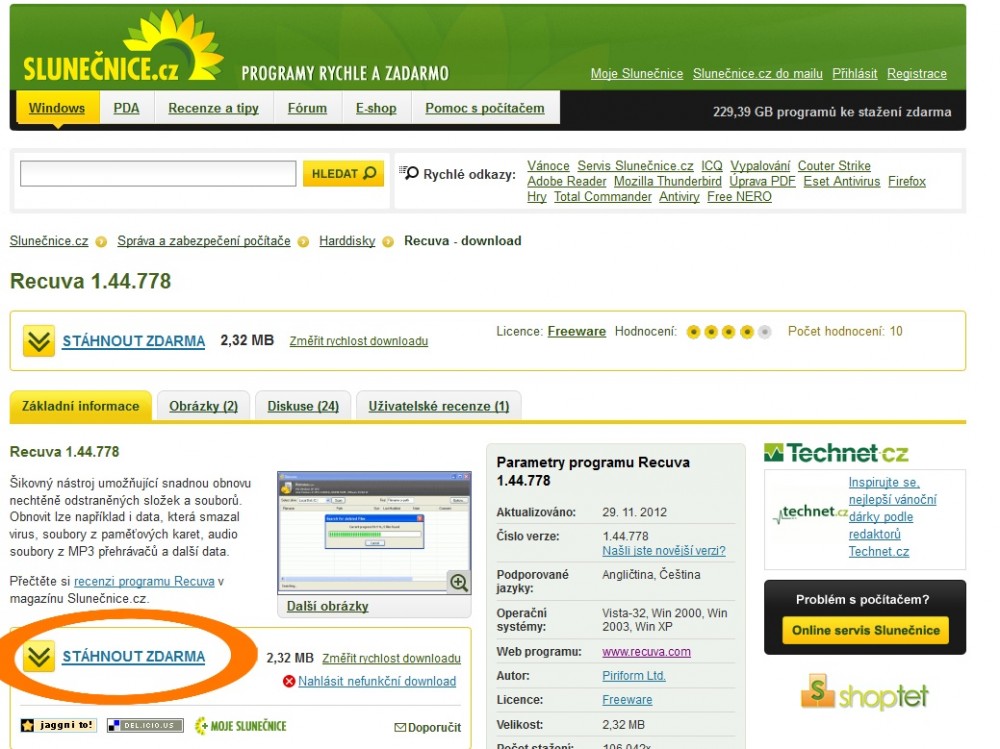This screenshot has width=1000, height=749.
Task: Click the yellow download arrow icon at top
Action: point(39,342)
